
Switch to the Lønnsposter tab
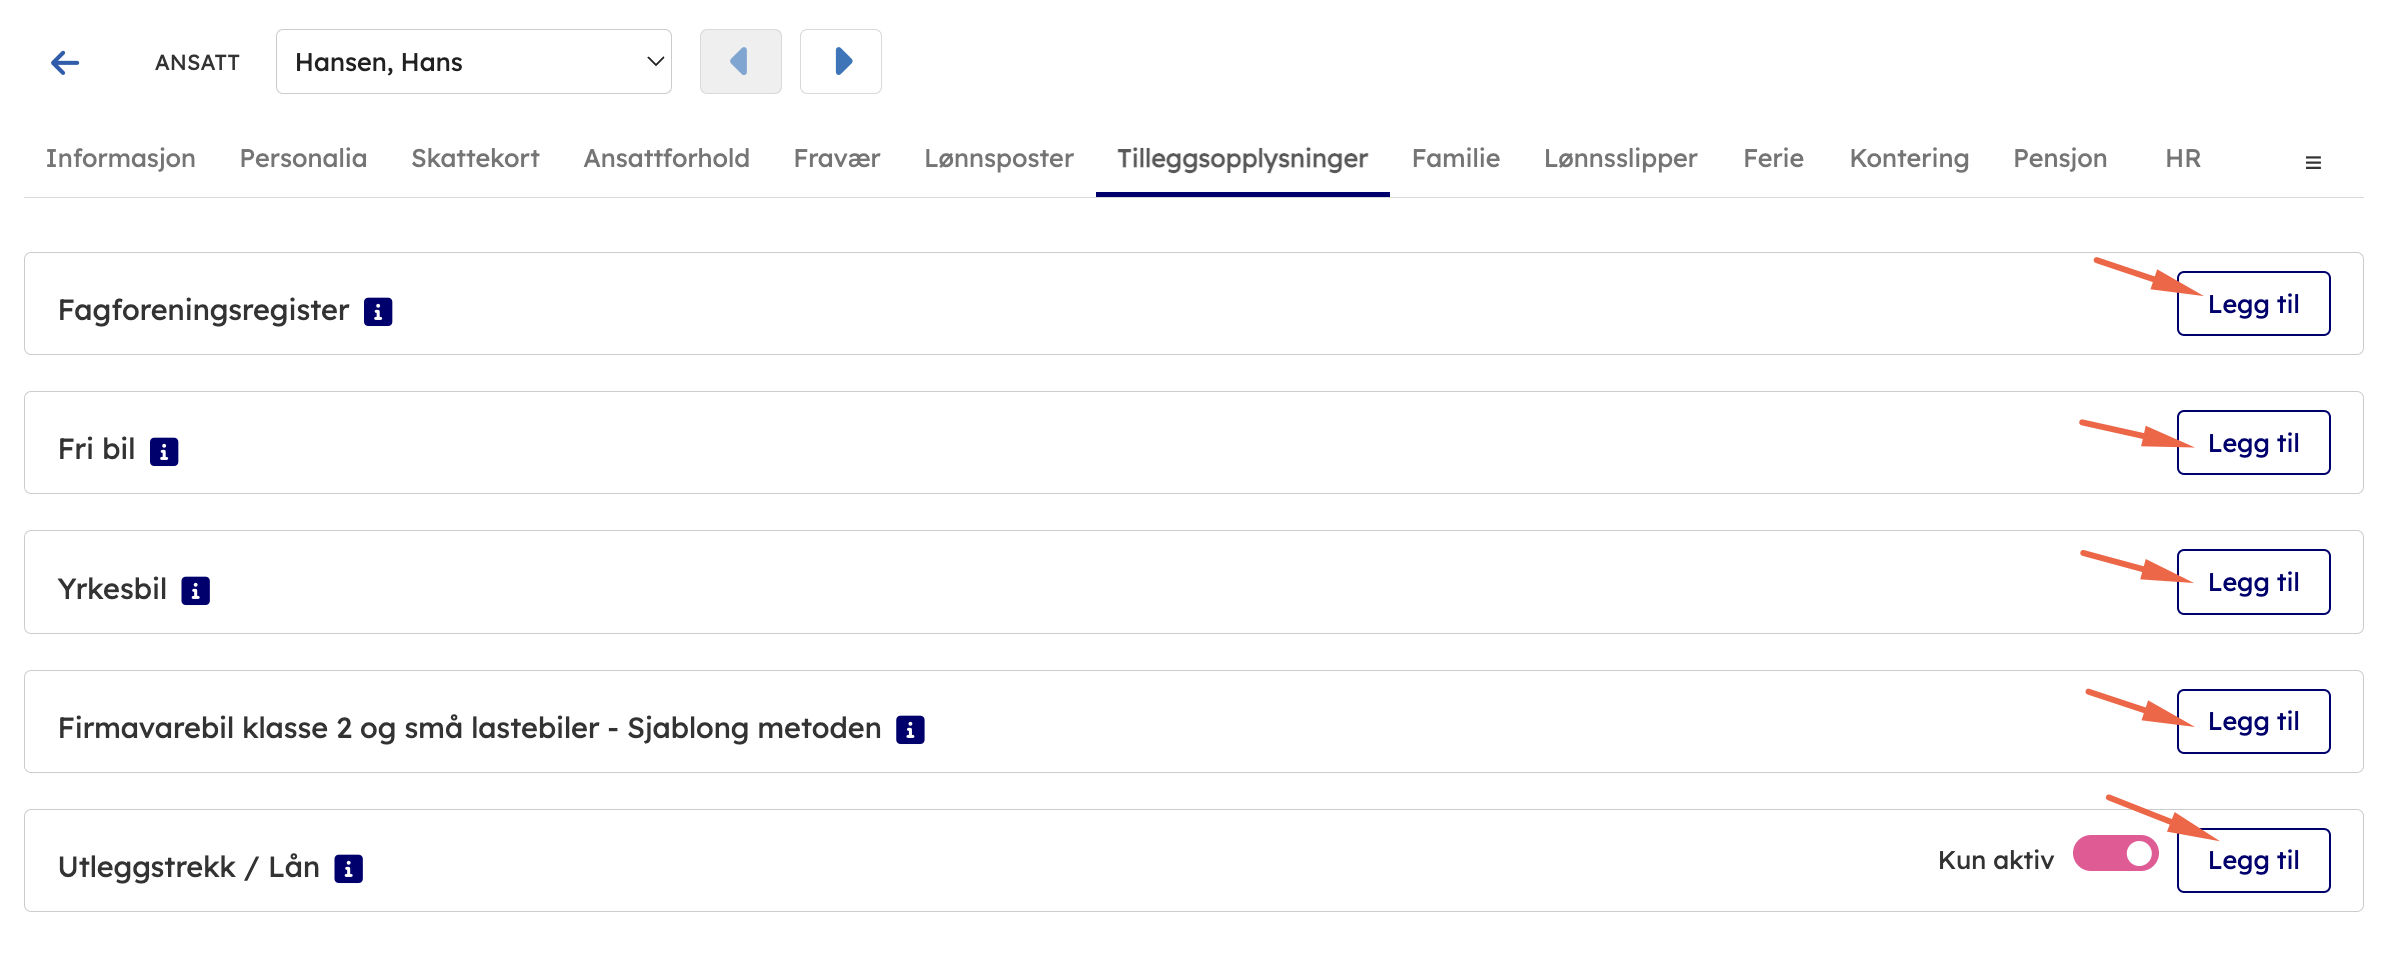point(998,158)
